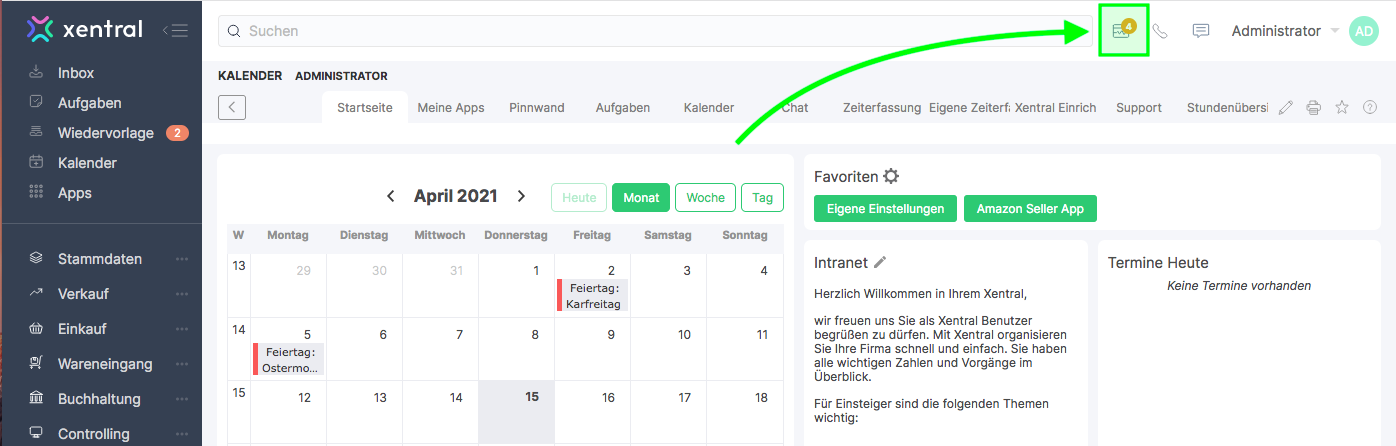This screenshot has width=1396, height=446.
Task: Click the Eigene Einstellungen button
Action: [x=885, y=209]
